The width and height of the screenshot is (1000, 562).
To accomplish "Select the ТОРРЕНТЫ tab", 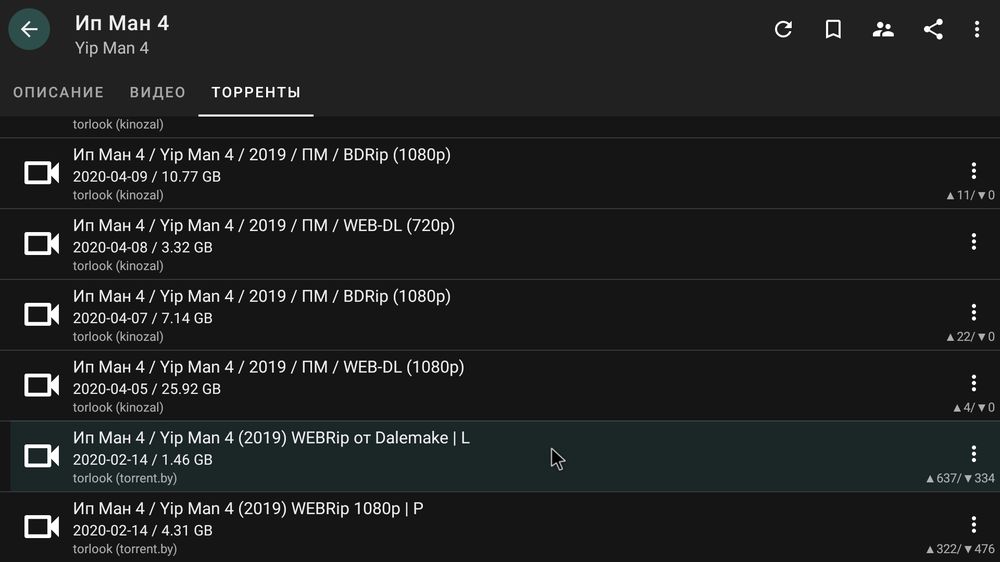I will point(256,92).
